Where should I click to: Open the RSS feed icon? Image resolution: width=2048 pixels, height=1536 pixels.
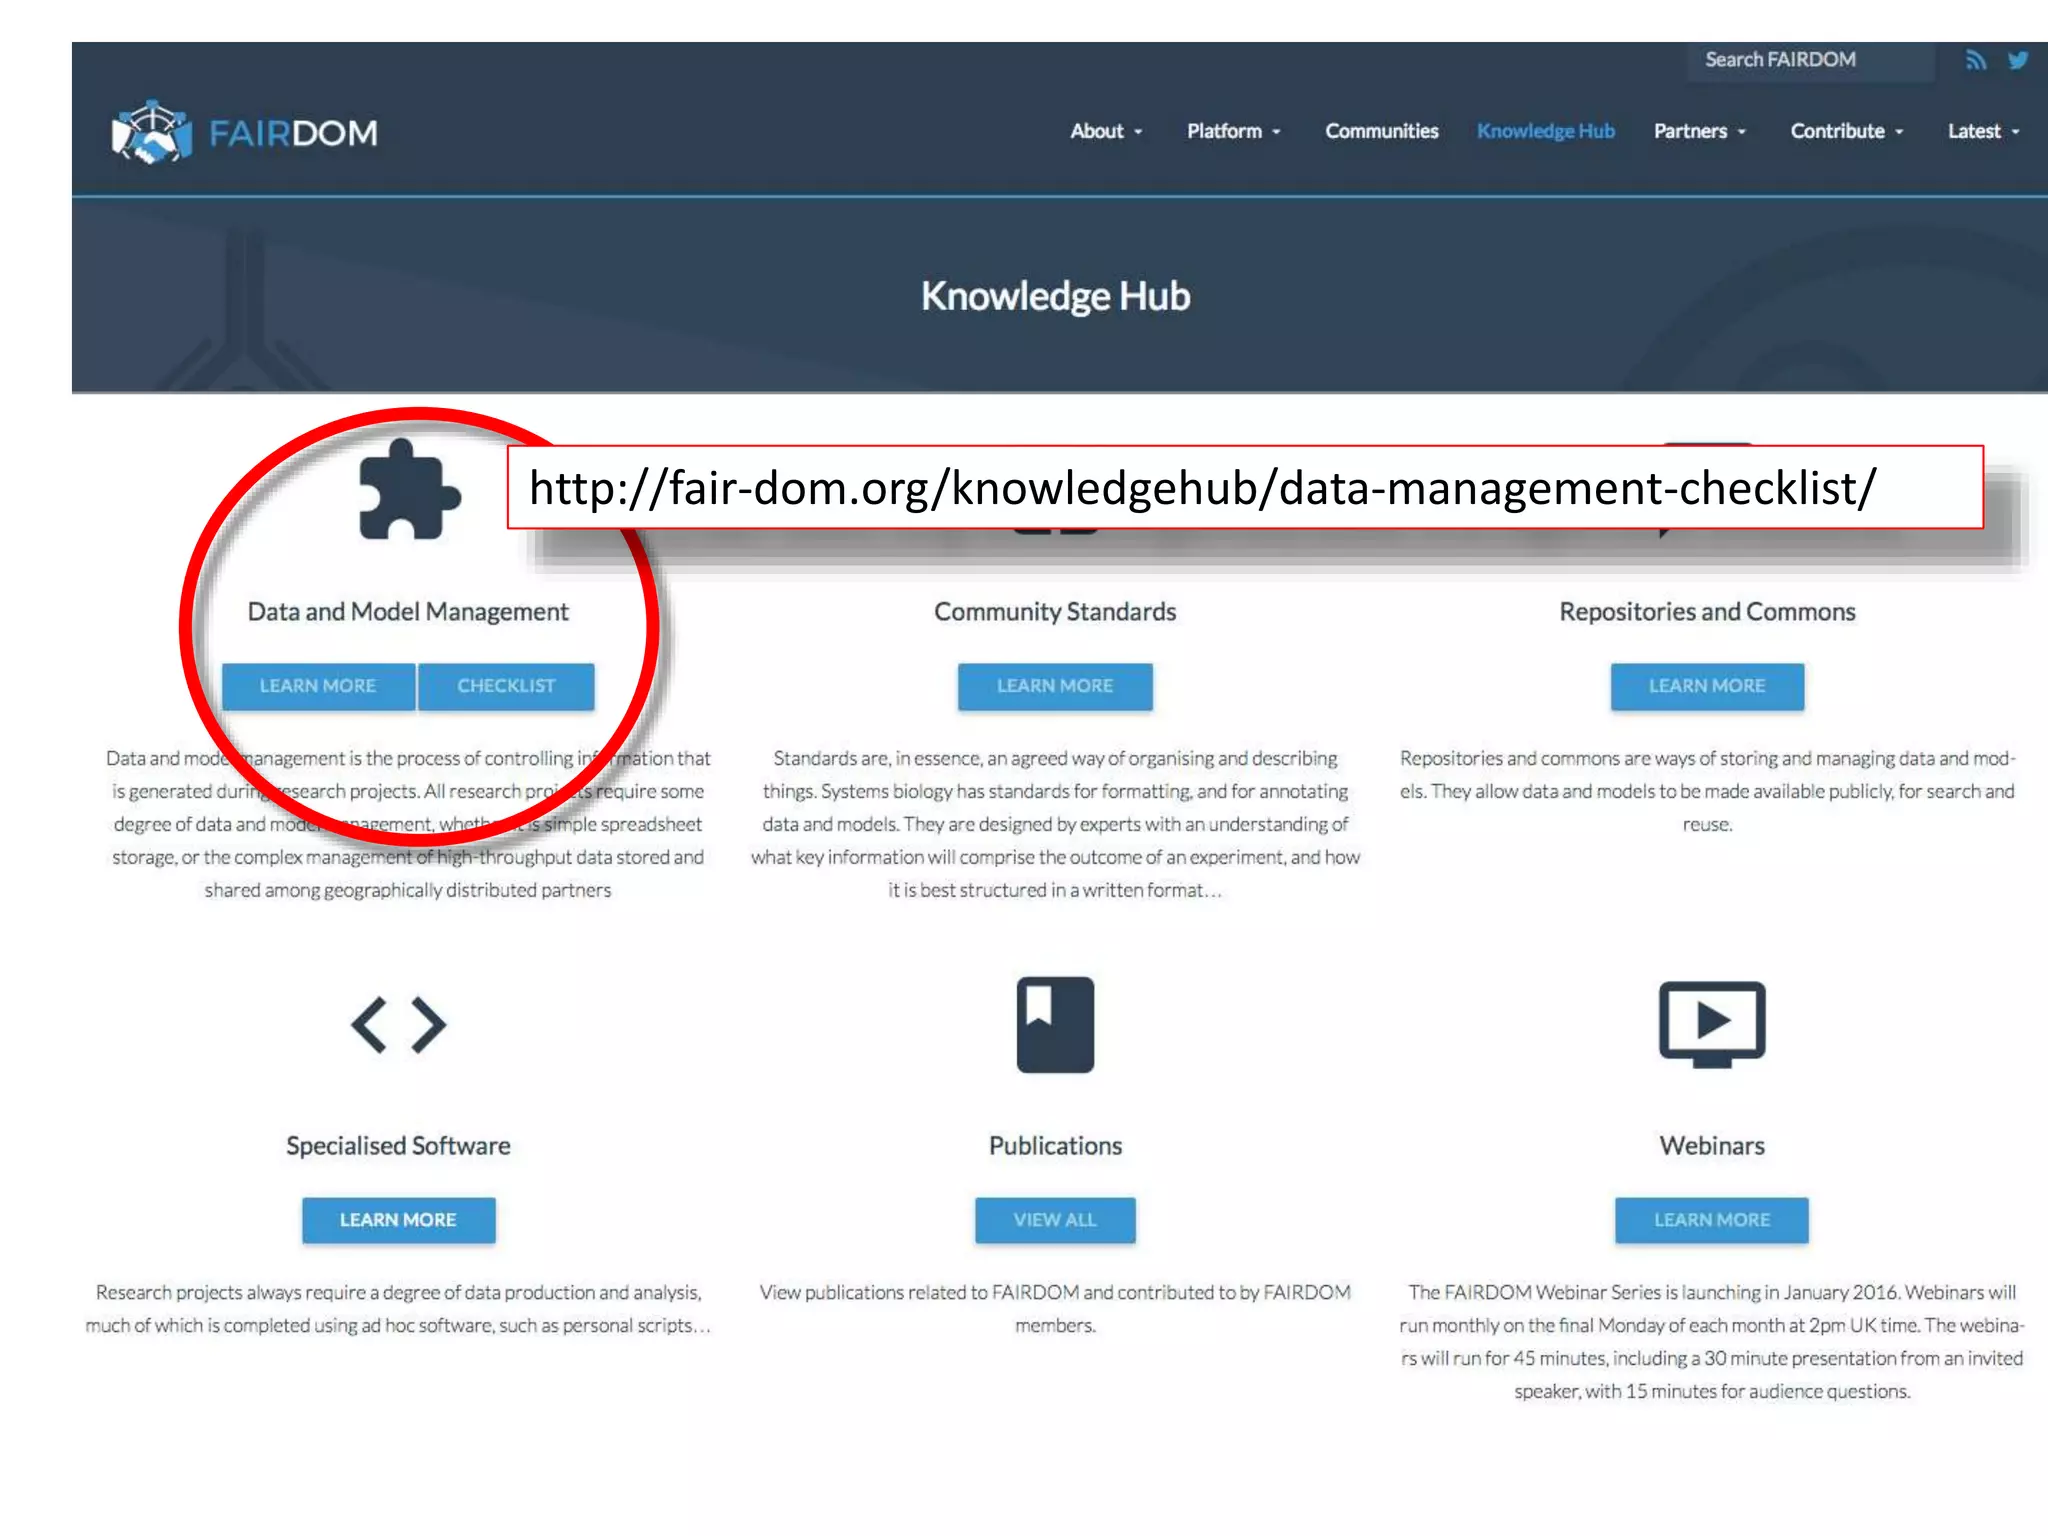1975,60
